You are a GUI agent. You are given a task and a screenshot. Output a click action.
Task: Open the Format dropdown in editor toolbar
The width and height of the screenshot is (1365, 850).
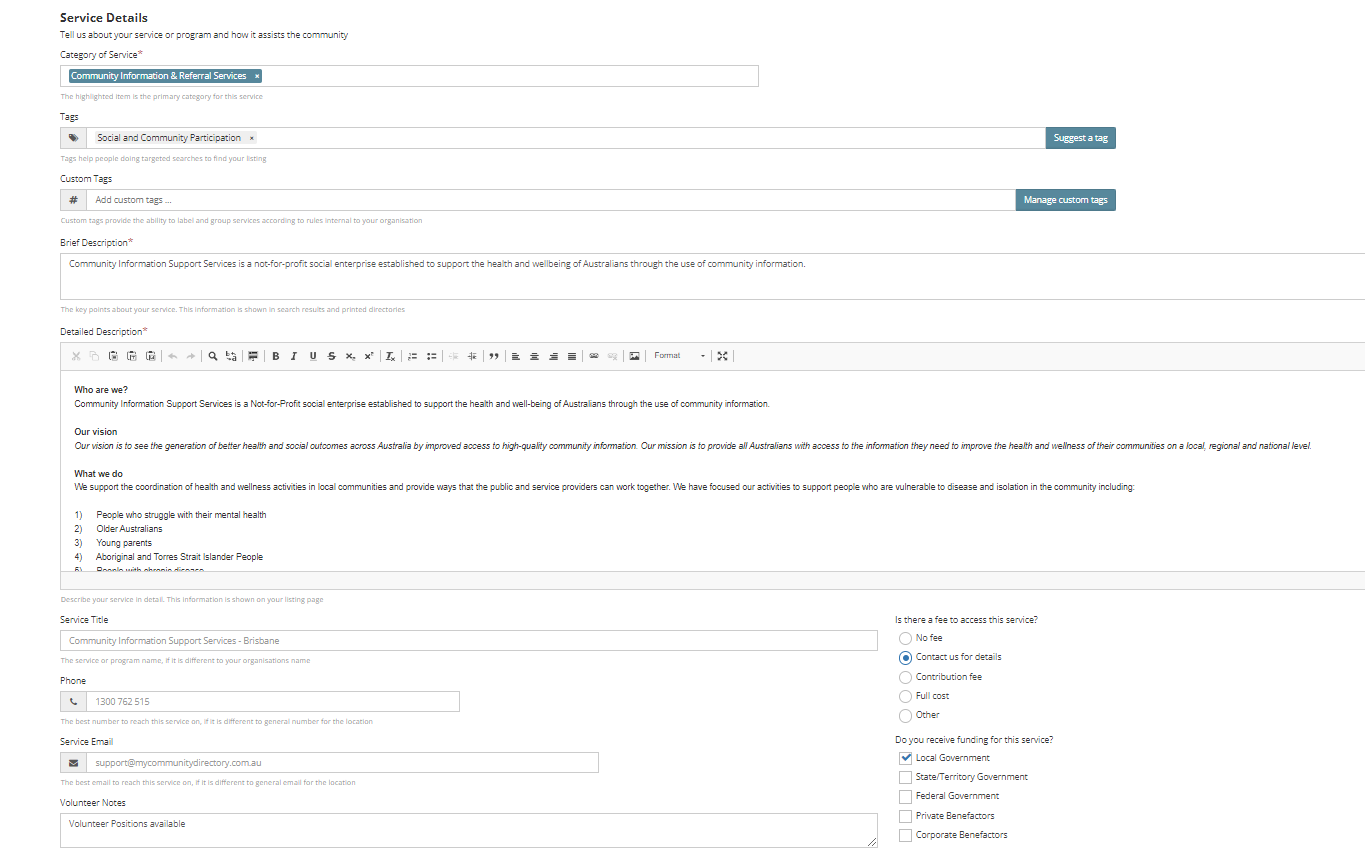coord(679,356)
